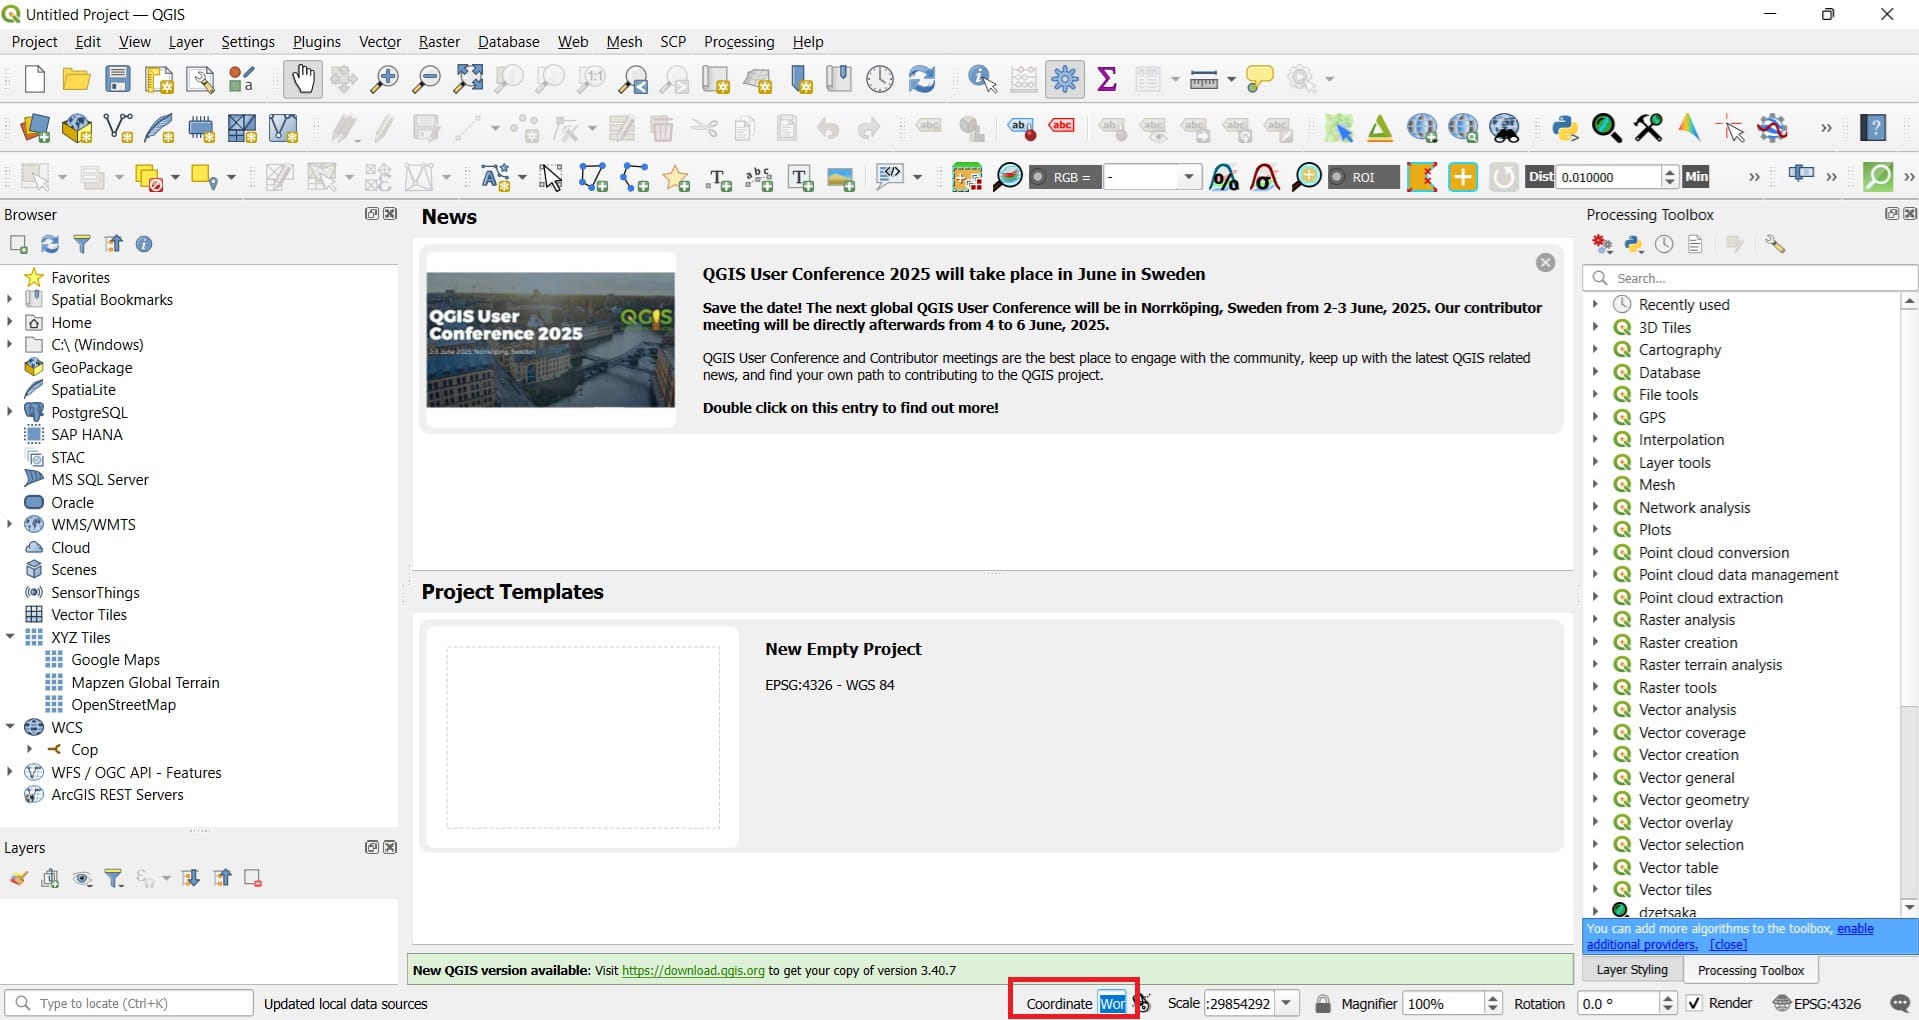Increase the Rotation value stepper
Viewport: 1919px width, 1020px height.
pyautogui.click(x=1667, y=997)
